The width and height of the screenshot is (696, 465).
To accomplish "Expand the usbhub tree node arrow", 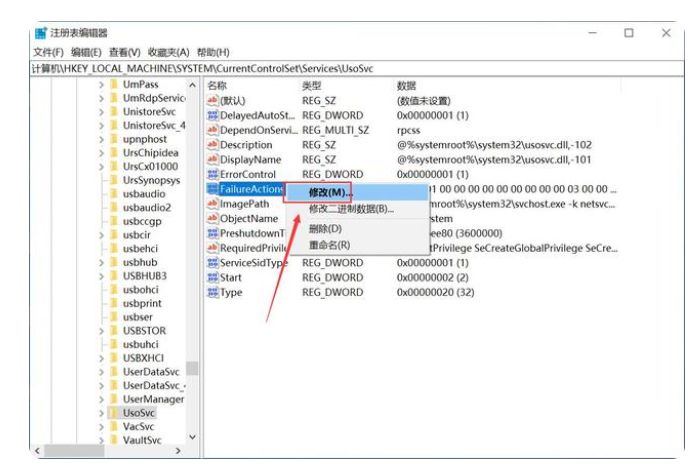I will 102,262.
